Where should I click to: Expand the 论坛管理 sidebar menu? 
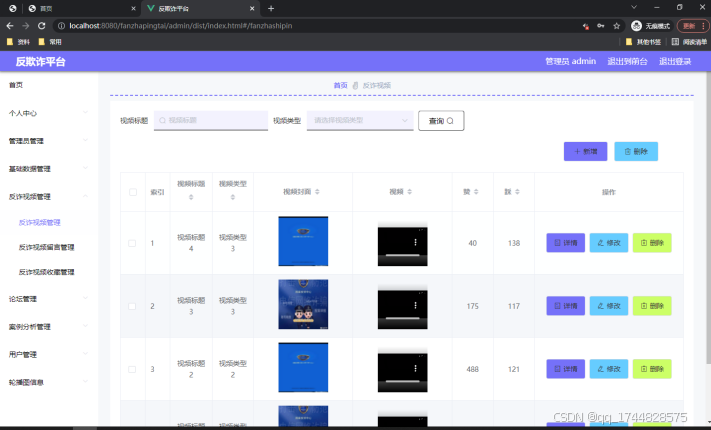pyautogui.click(x=49, y=298)
